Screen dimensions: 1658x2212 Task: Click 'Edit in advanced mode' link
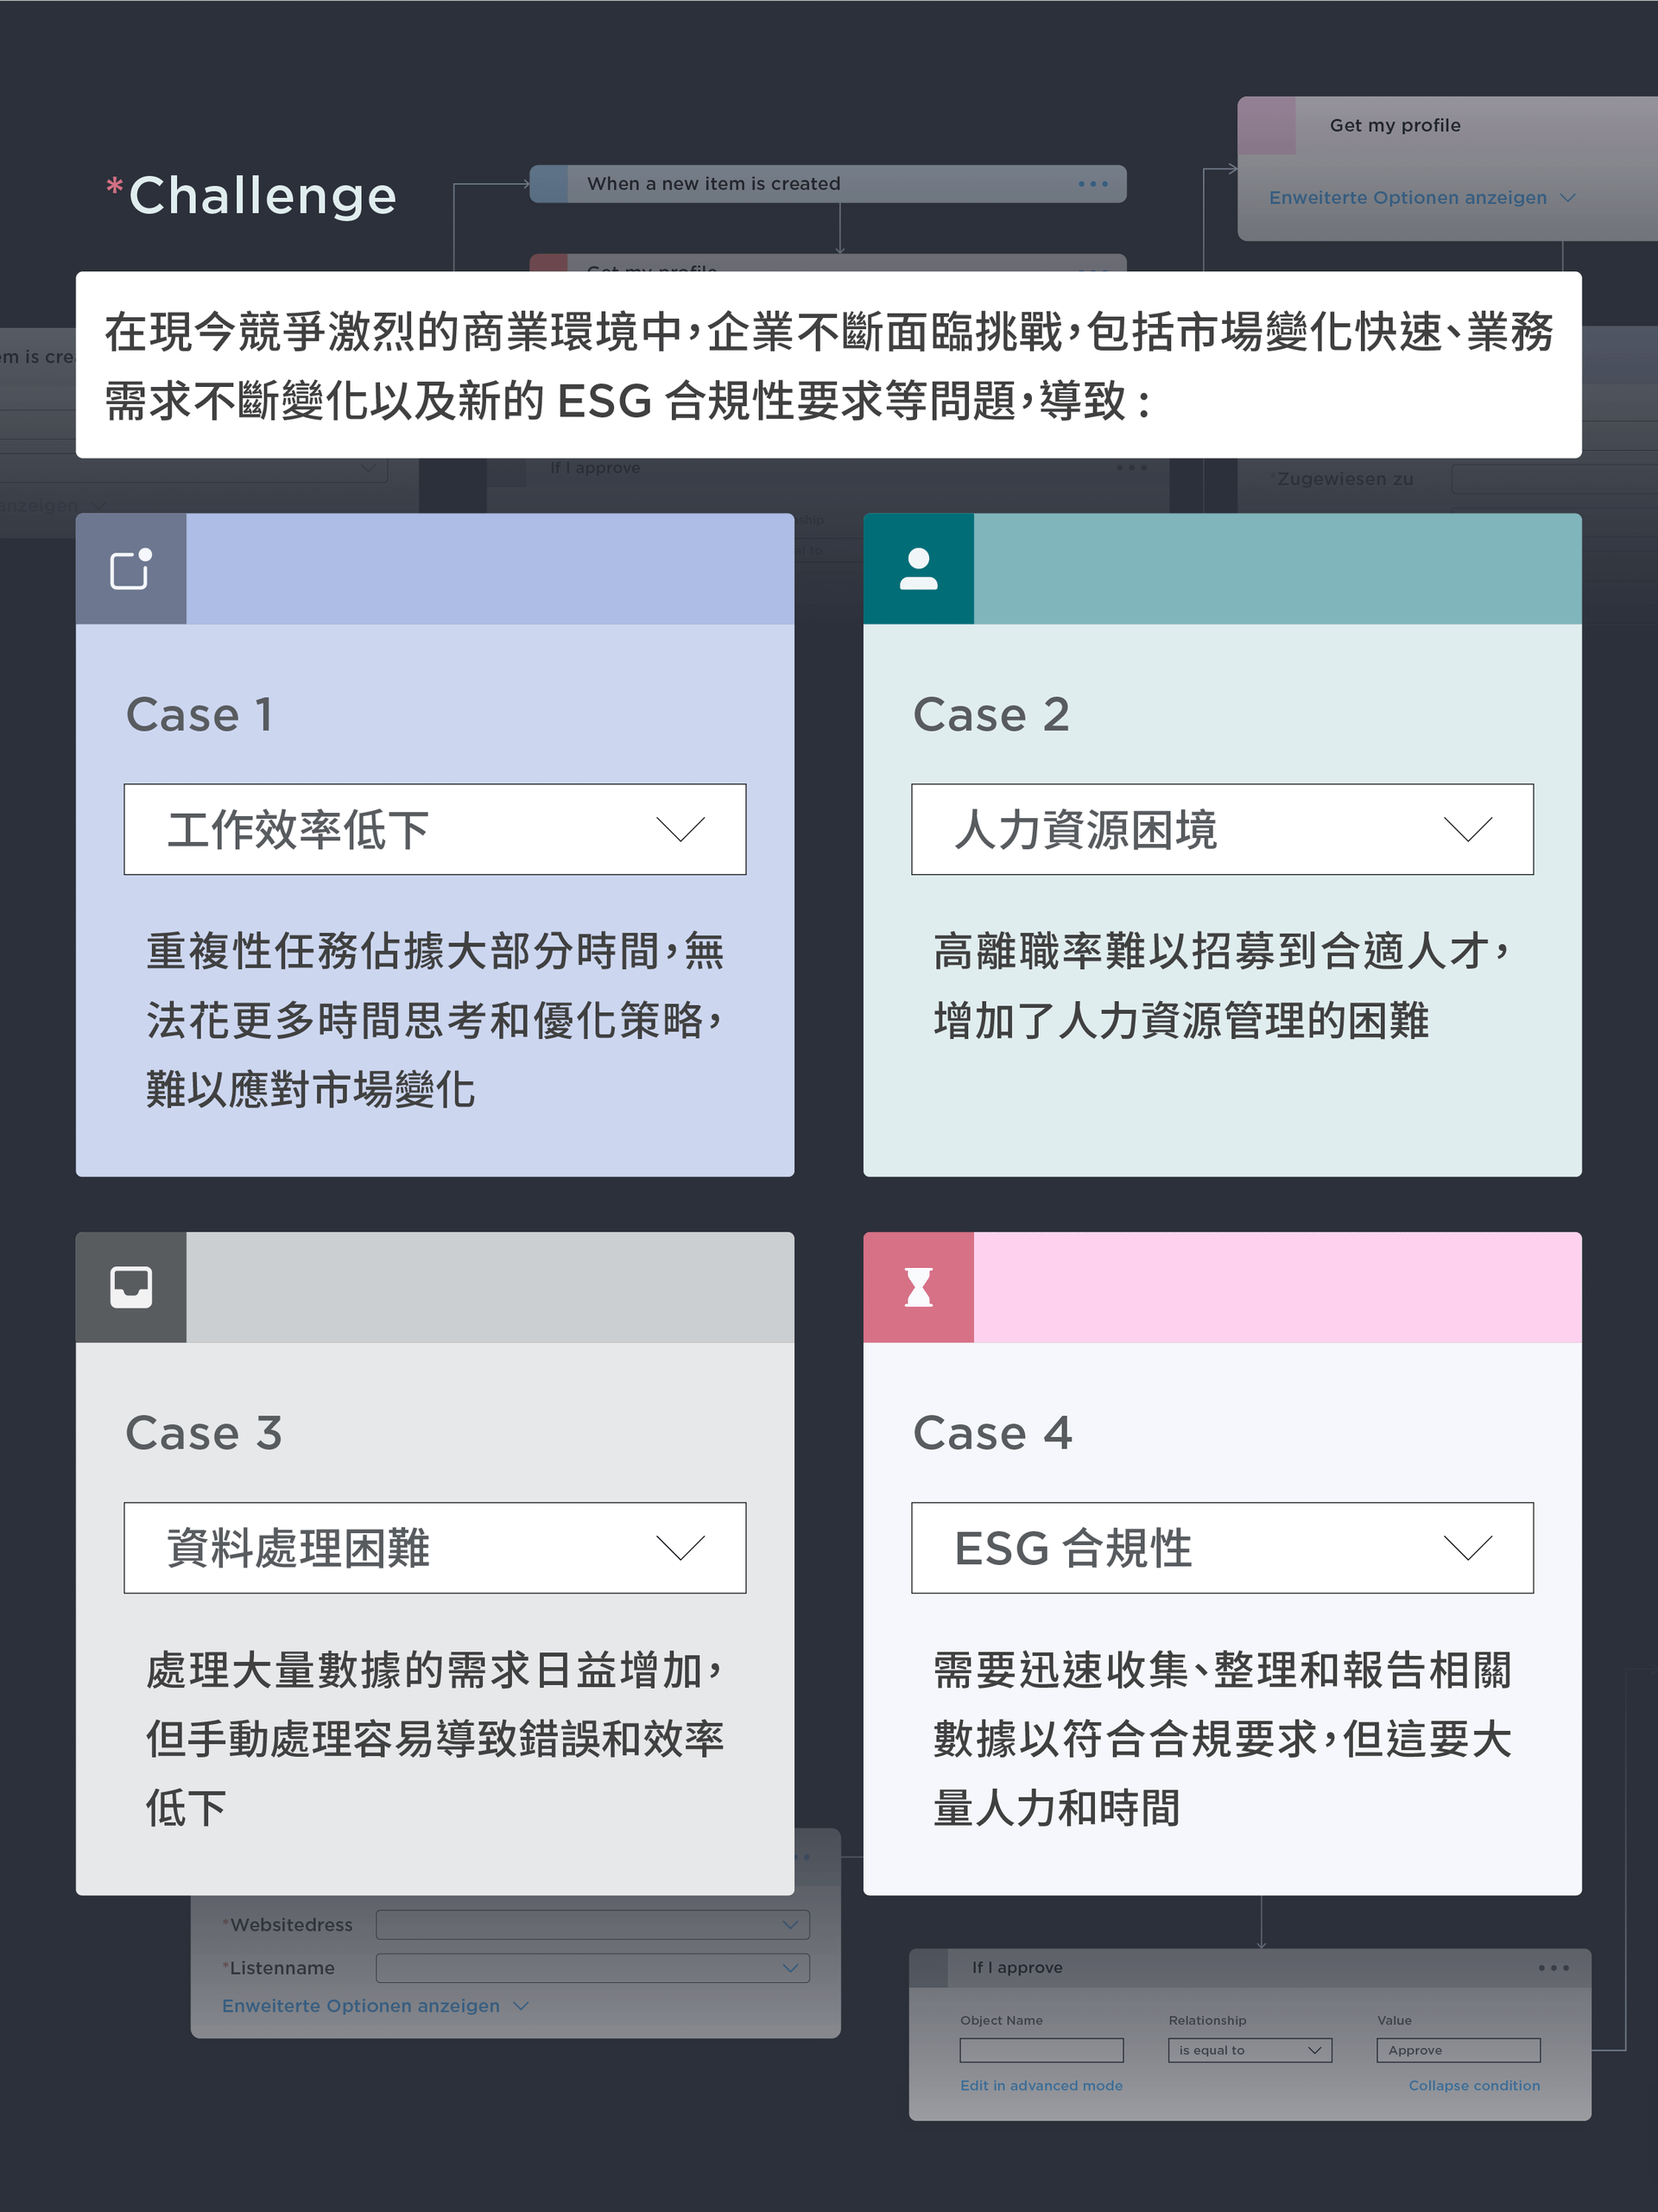(x=1041, y=2085)
